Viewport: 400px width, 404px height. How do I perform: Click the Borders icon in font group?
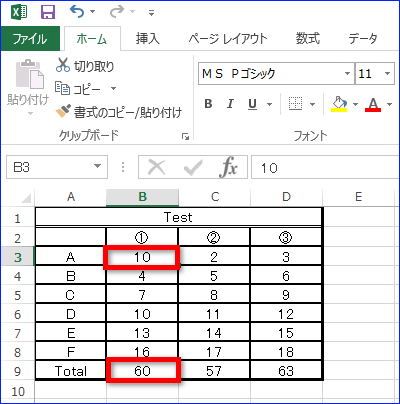coord(295,104)
